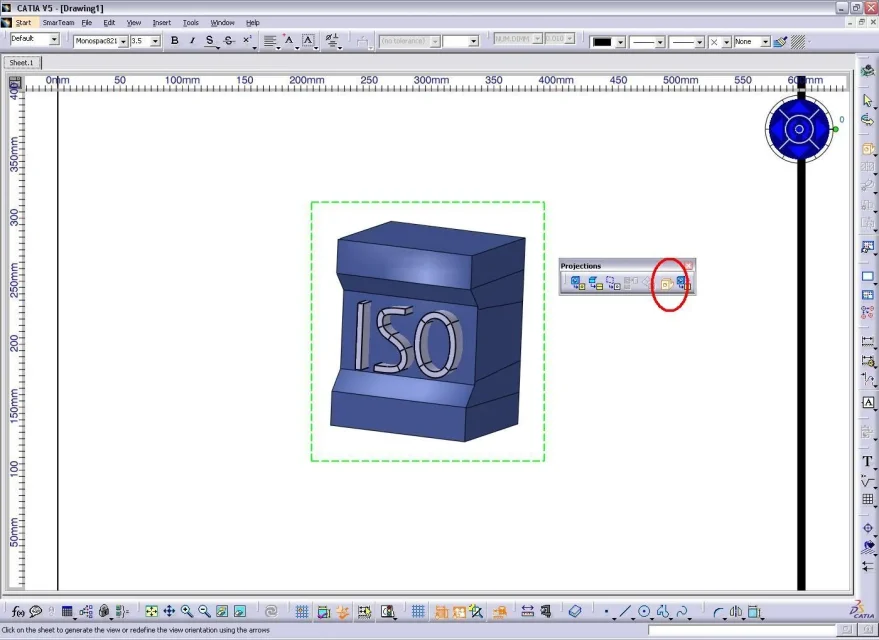879x640 pixels.
Task: Click the Zoom Out magnifier
Action: 205,611
